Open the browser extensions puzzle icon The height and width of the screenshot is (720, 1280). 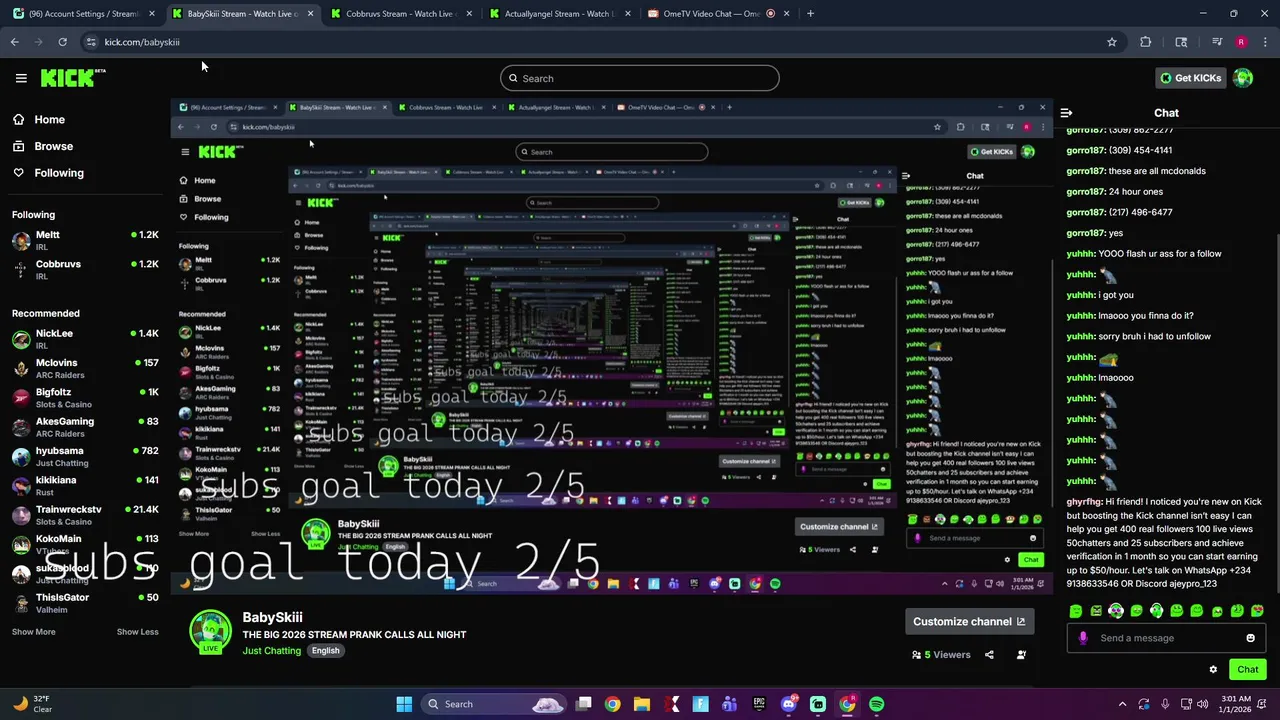1146,42
